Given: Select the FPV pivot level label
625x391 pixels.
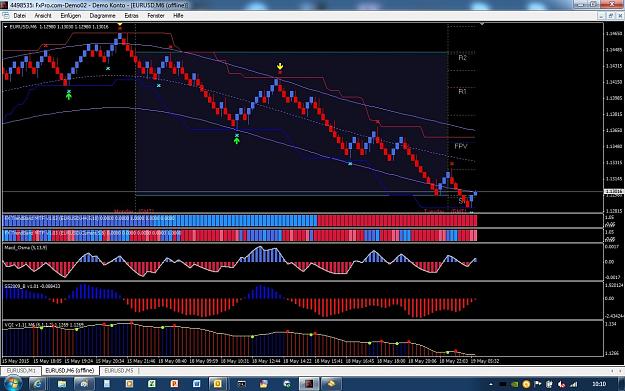Looking at the screenshot, I should click(x=461, y=146).
